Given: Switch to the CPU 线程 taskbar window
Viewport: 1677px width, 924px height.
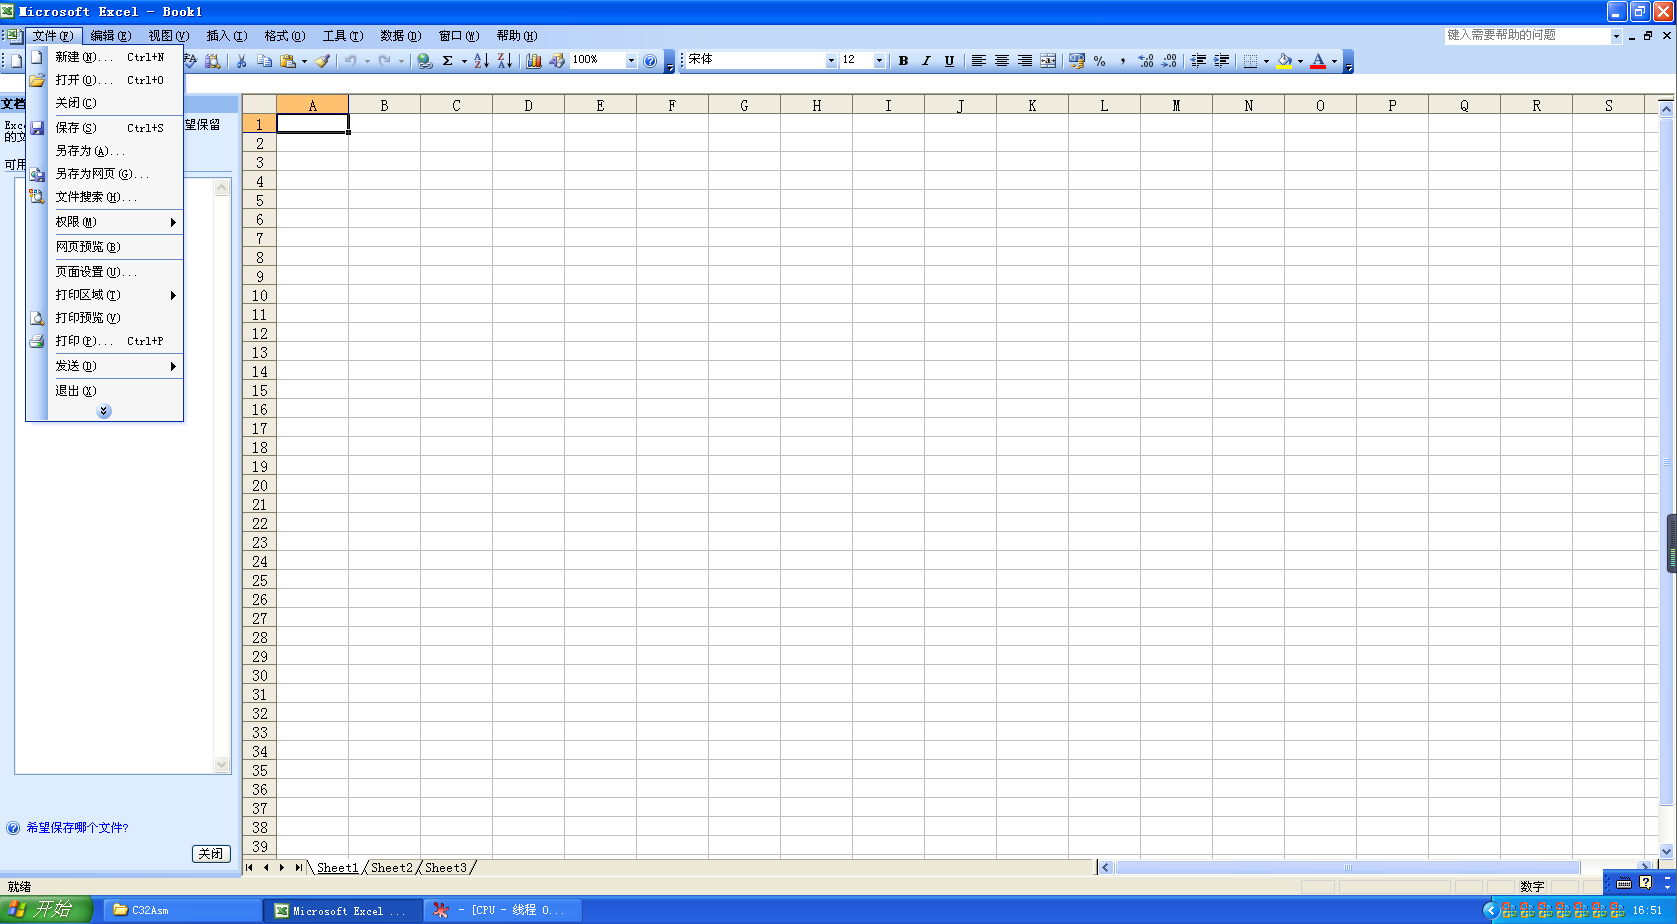Looking at the screenshot, I should point(503,910).
